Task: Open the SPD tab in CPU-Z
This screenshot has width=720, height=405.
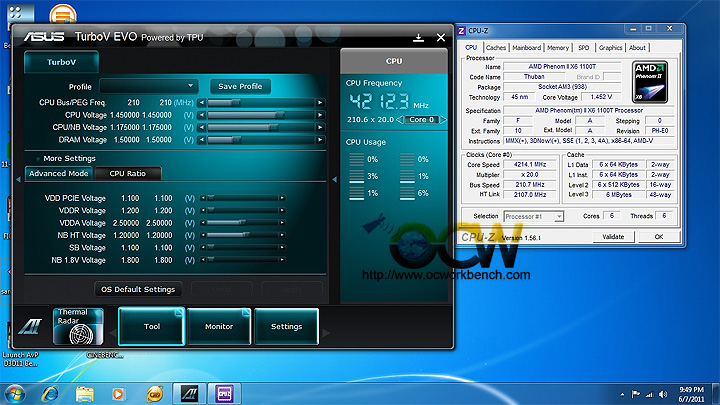Action: [x=583, y=48]
